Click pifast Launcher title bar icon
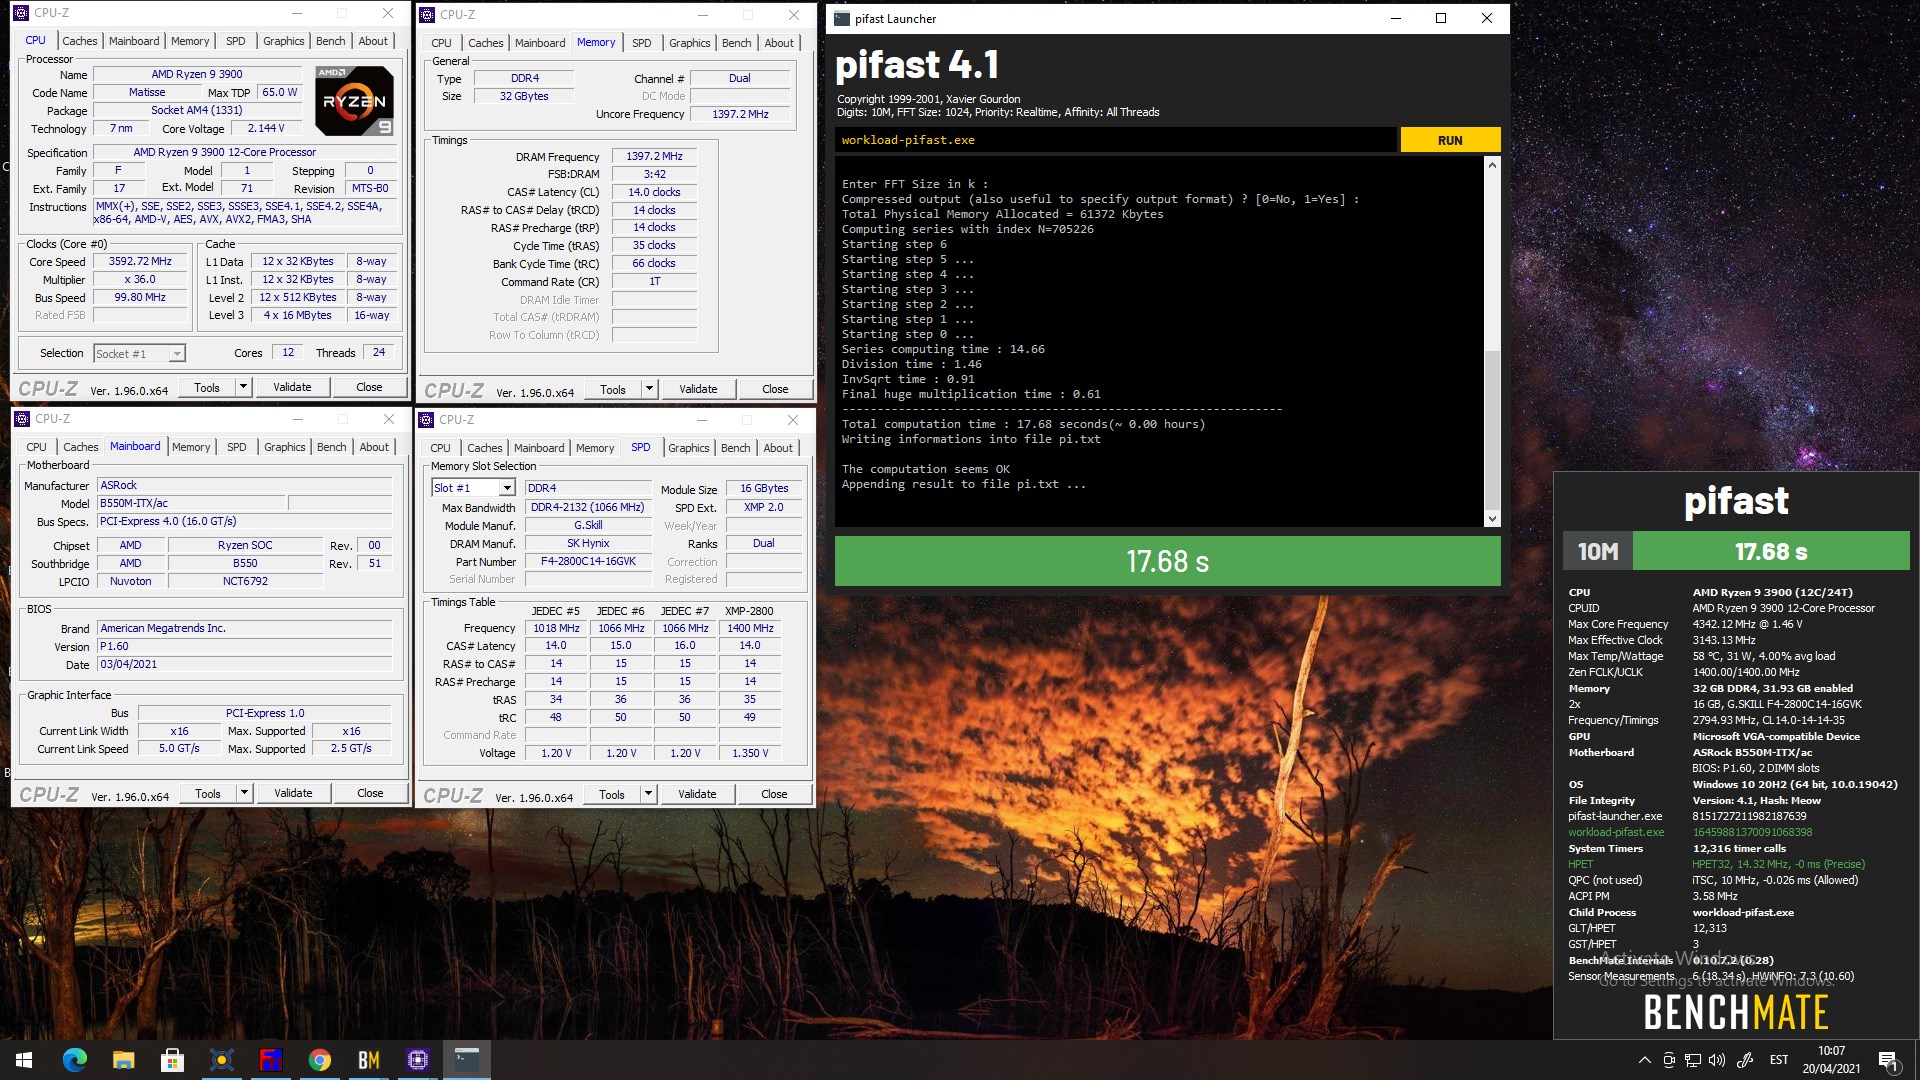The image size is (1920, 1080). 842,18
